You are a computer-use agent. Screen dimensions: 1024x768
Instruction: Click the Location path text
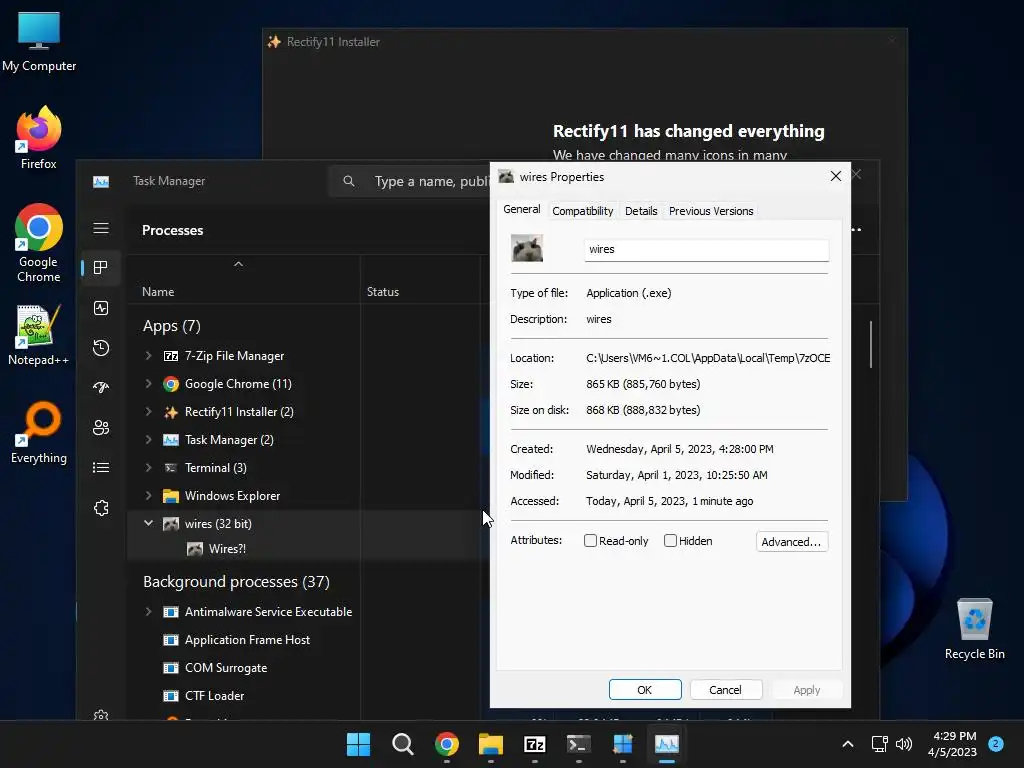click(x=708, y=358)
